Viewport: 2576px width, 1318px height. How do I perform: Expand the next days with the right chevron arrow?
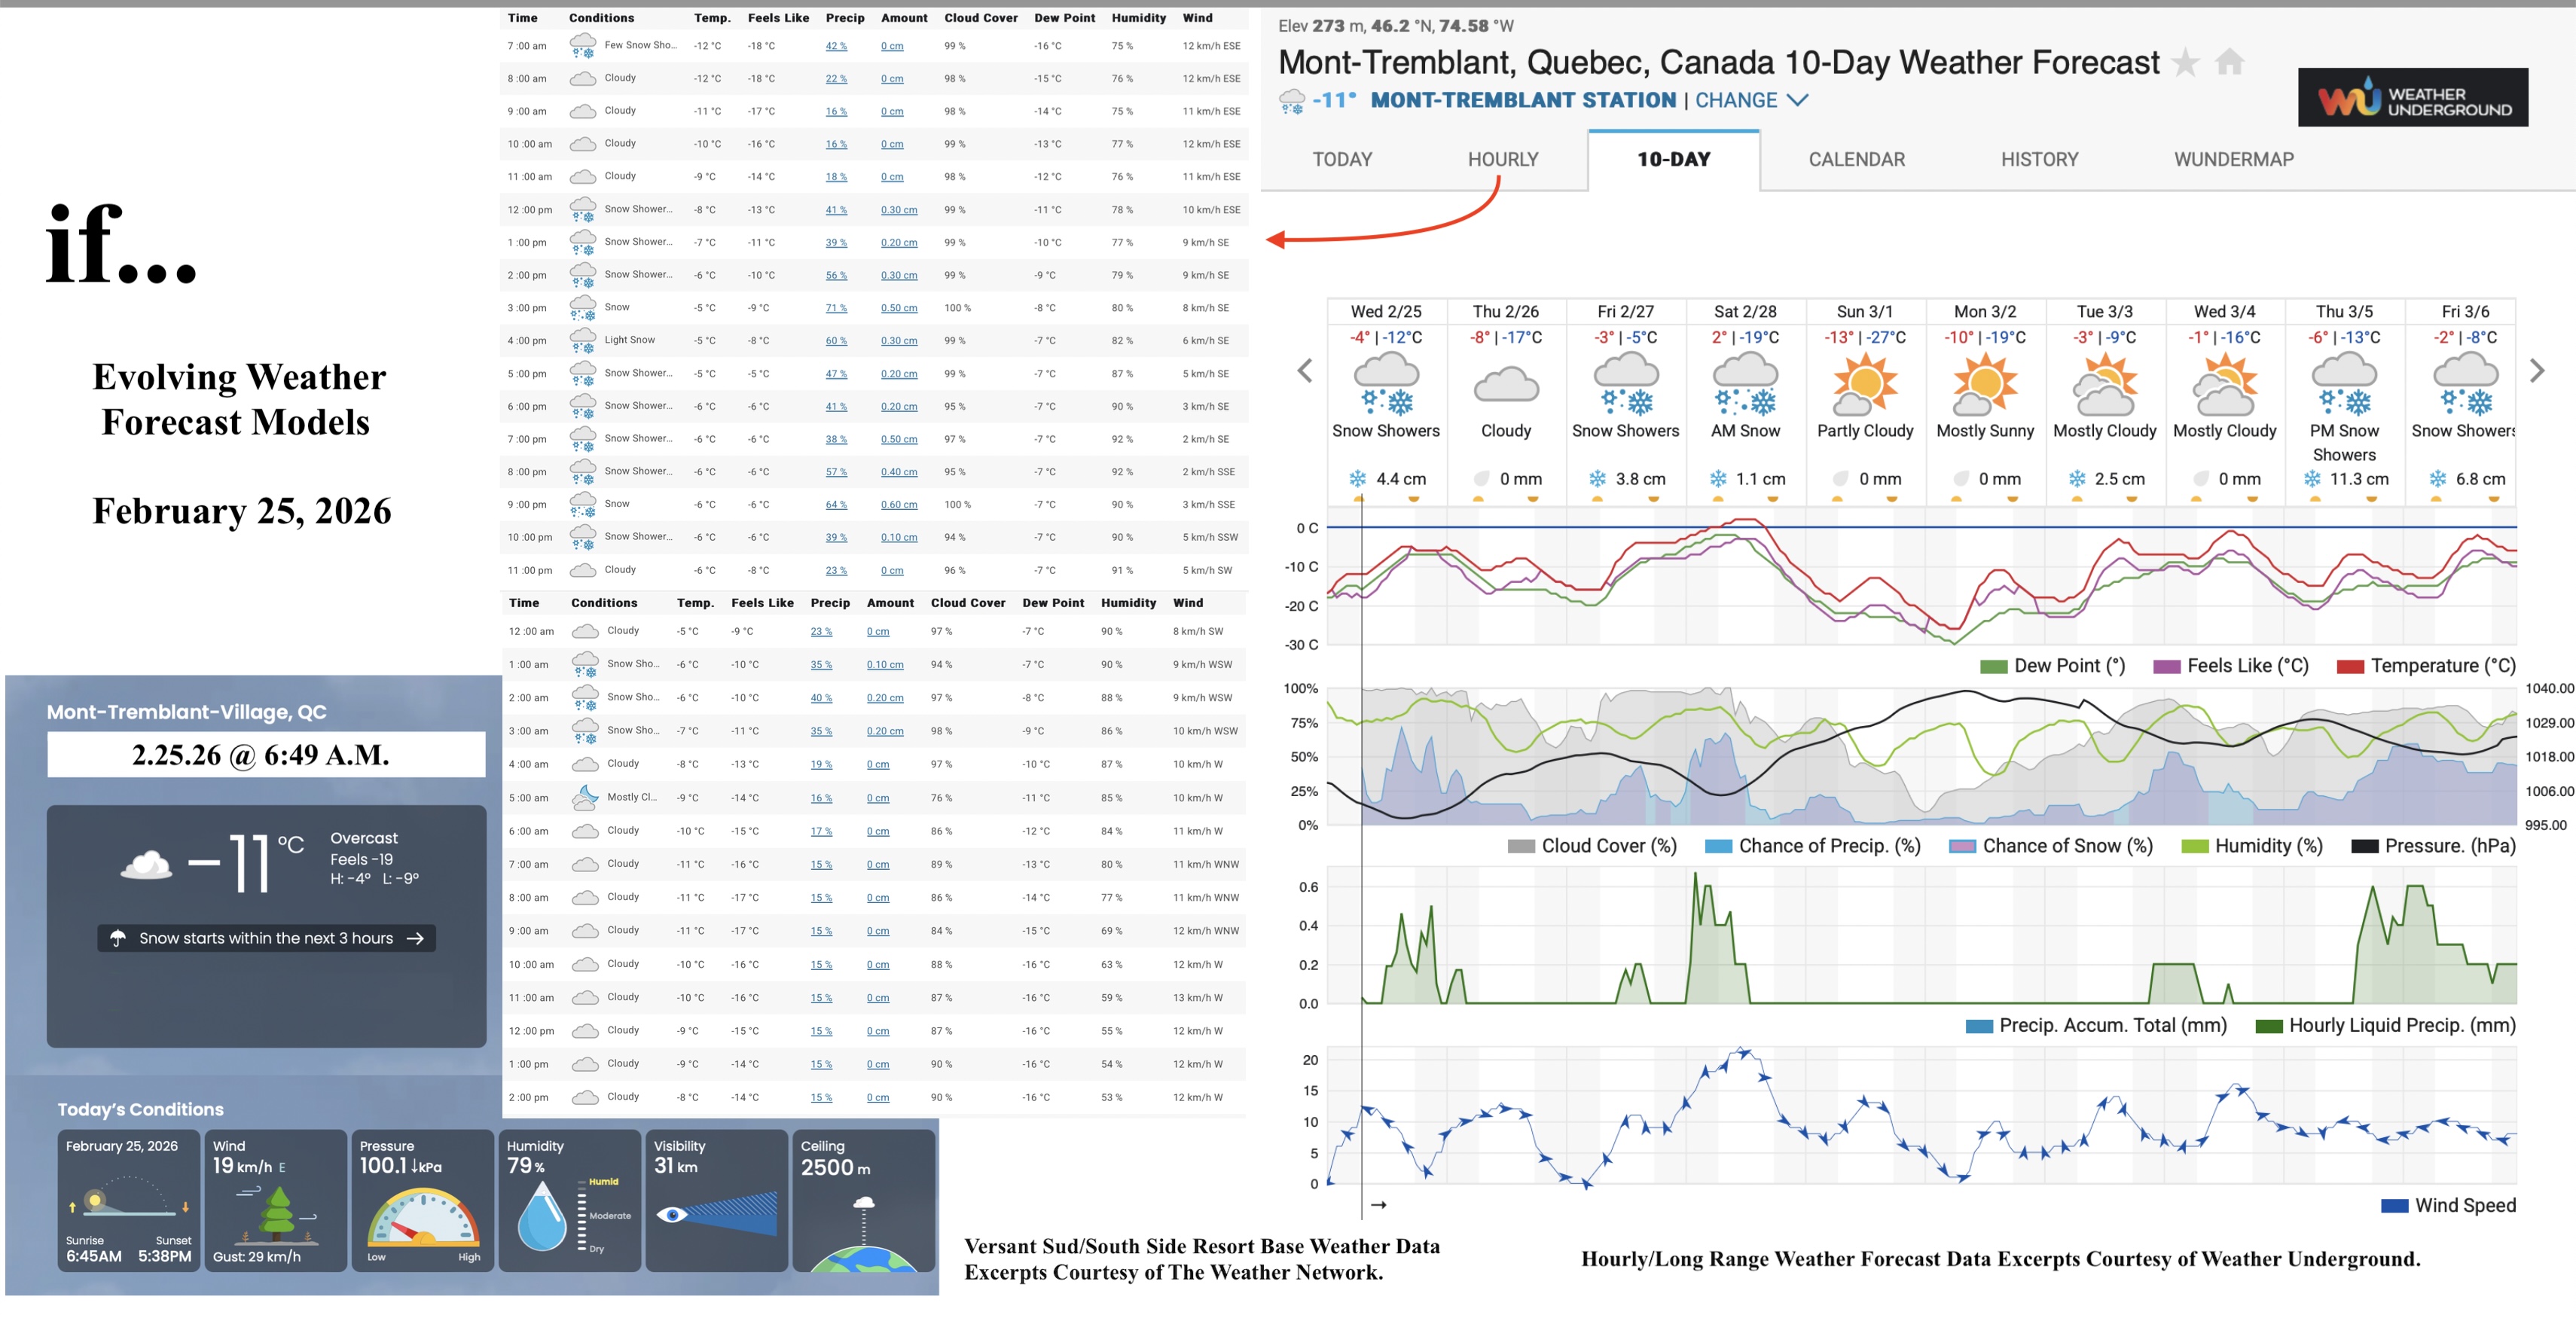[x=2537, y=370]
